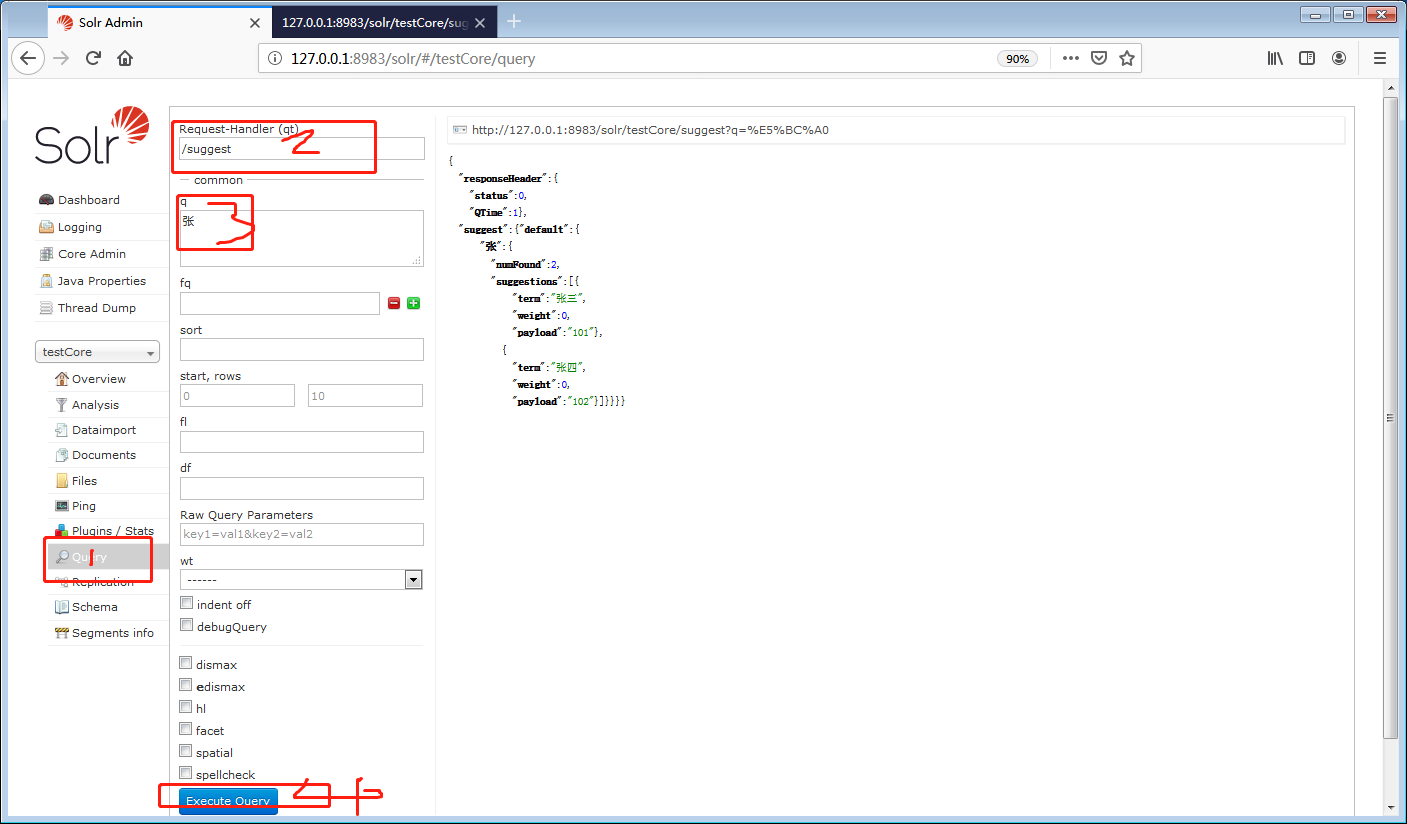Screen dimensions: 1407x824
Task: Click the browser back arrow
Action: click(29, 58)
